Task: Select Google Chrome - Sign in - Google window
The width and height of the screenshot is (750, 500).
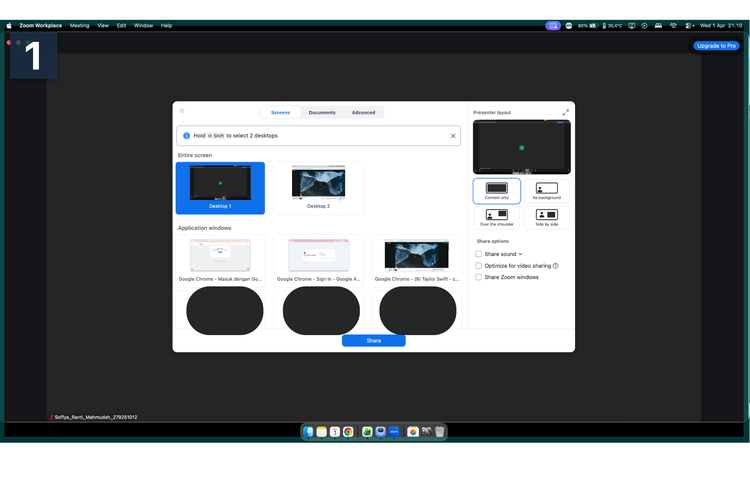Action: point(319,260)
